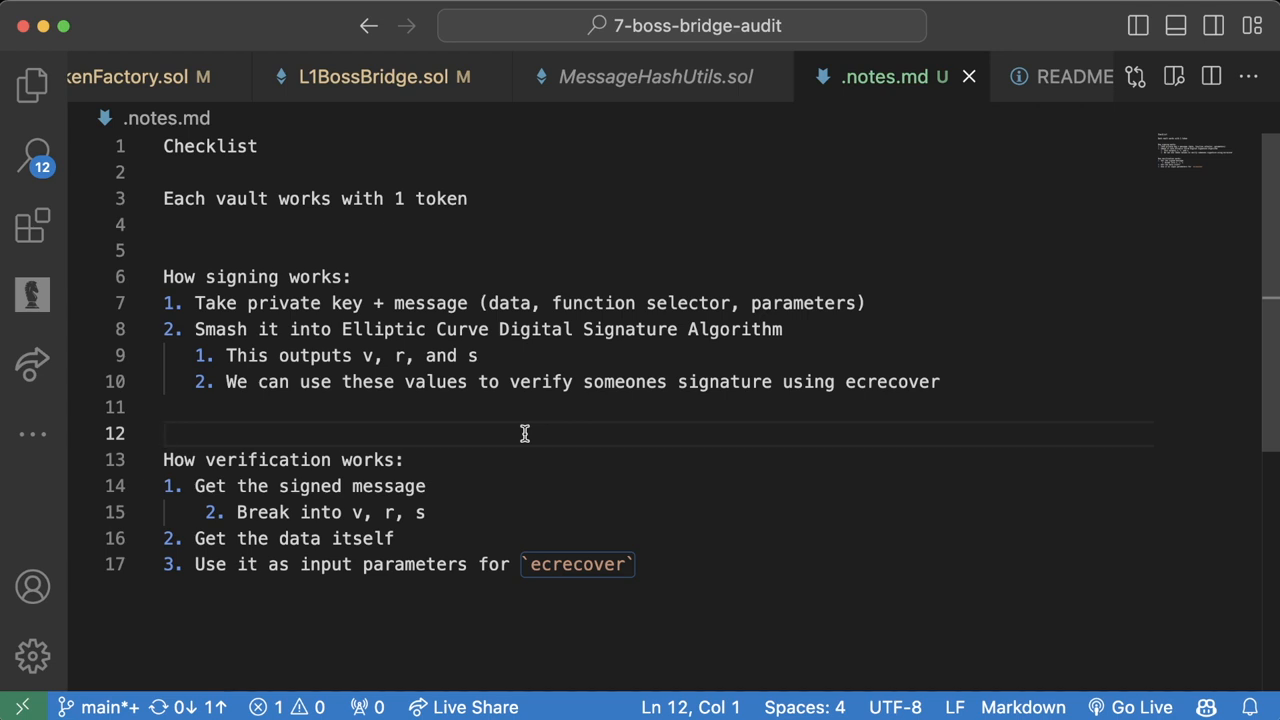This screenshot has width=1280, height=720.
Task: Click the Split Editor icon
Action: click(x=1211, y=77)
